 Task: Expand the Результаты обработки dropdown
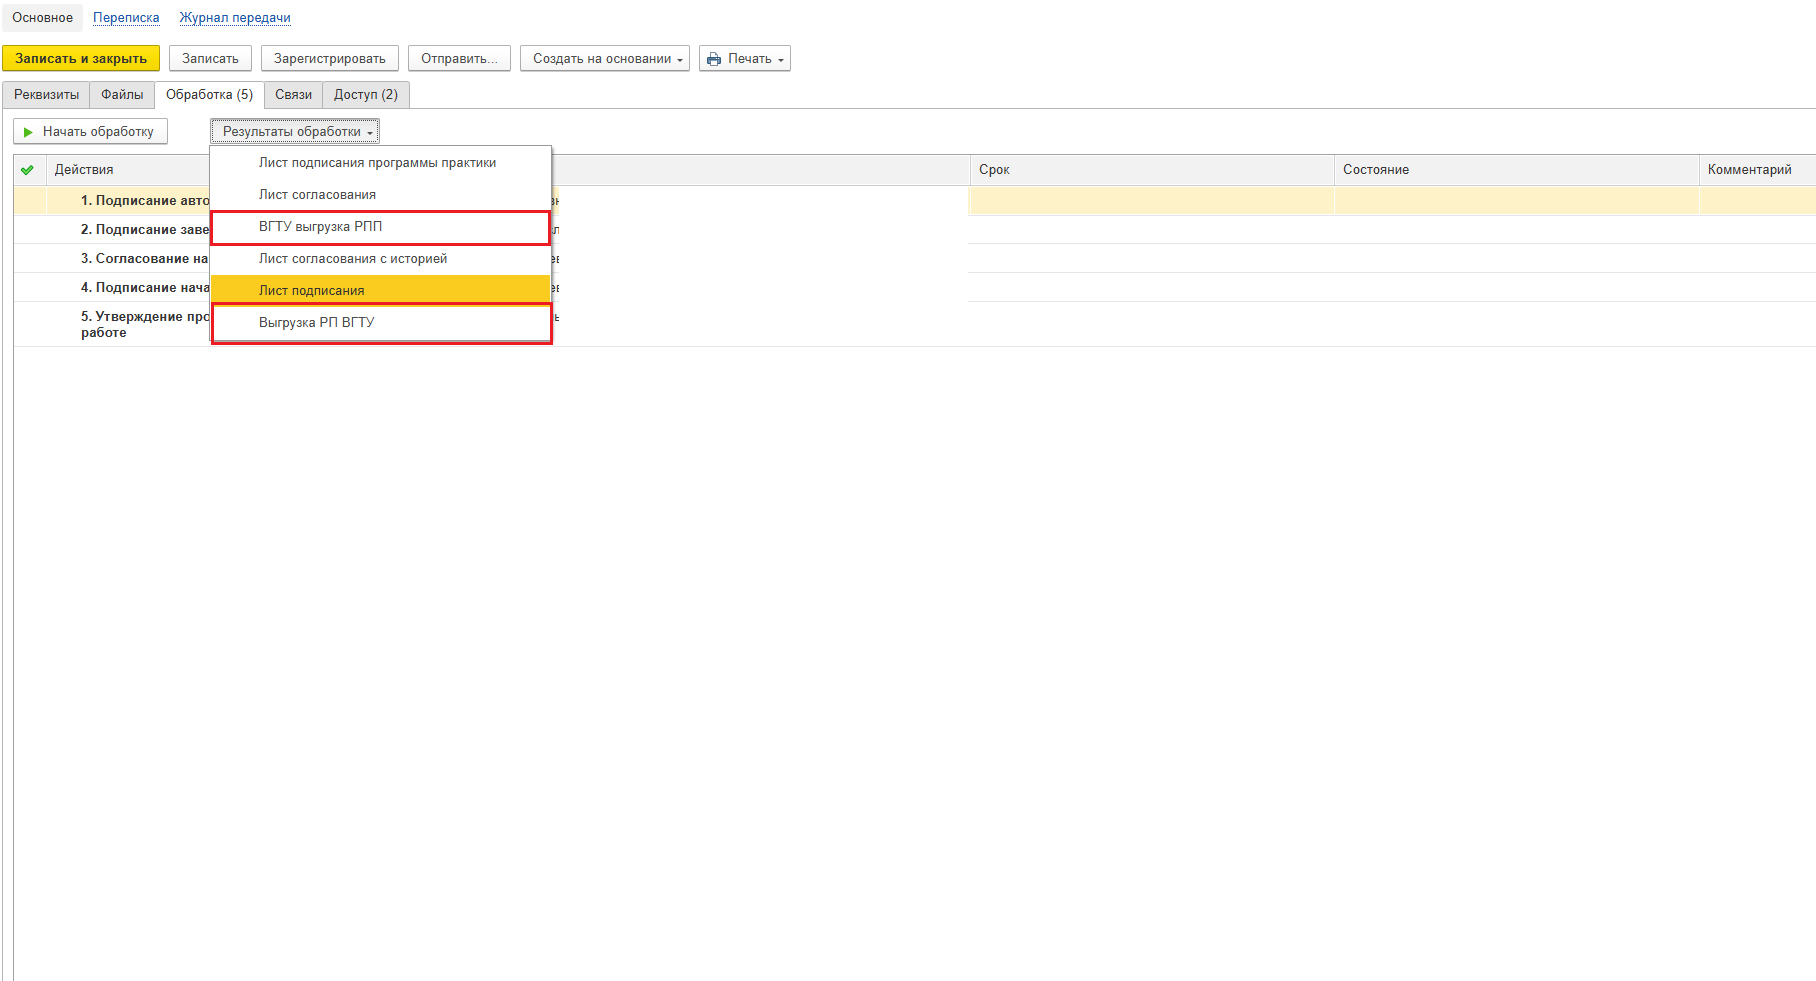pos(295,132)
